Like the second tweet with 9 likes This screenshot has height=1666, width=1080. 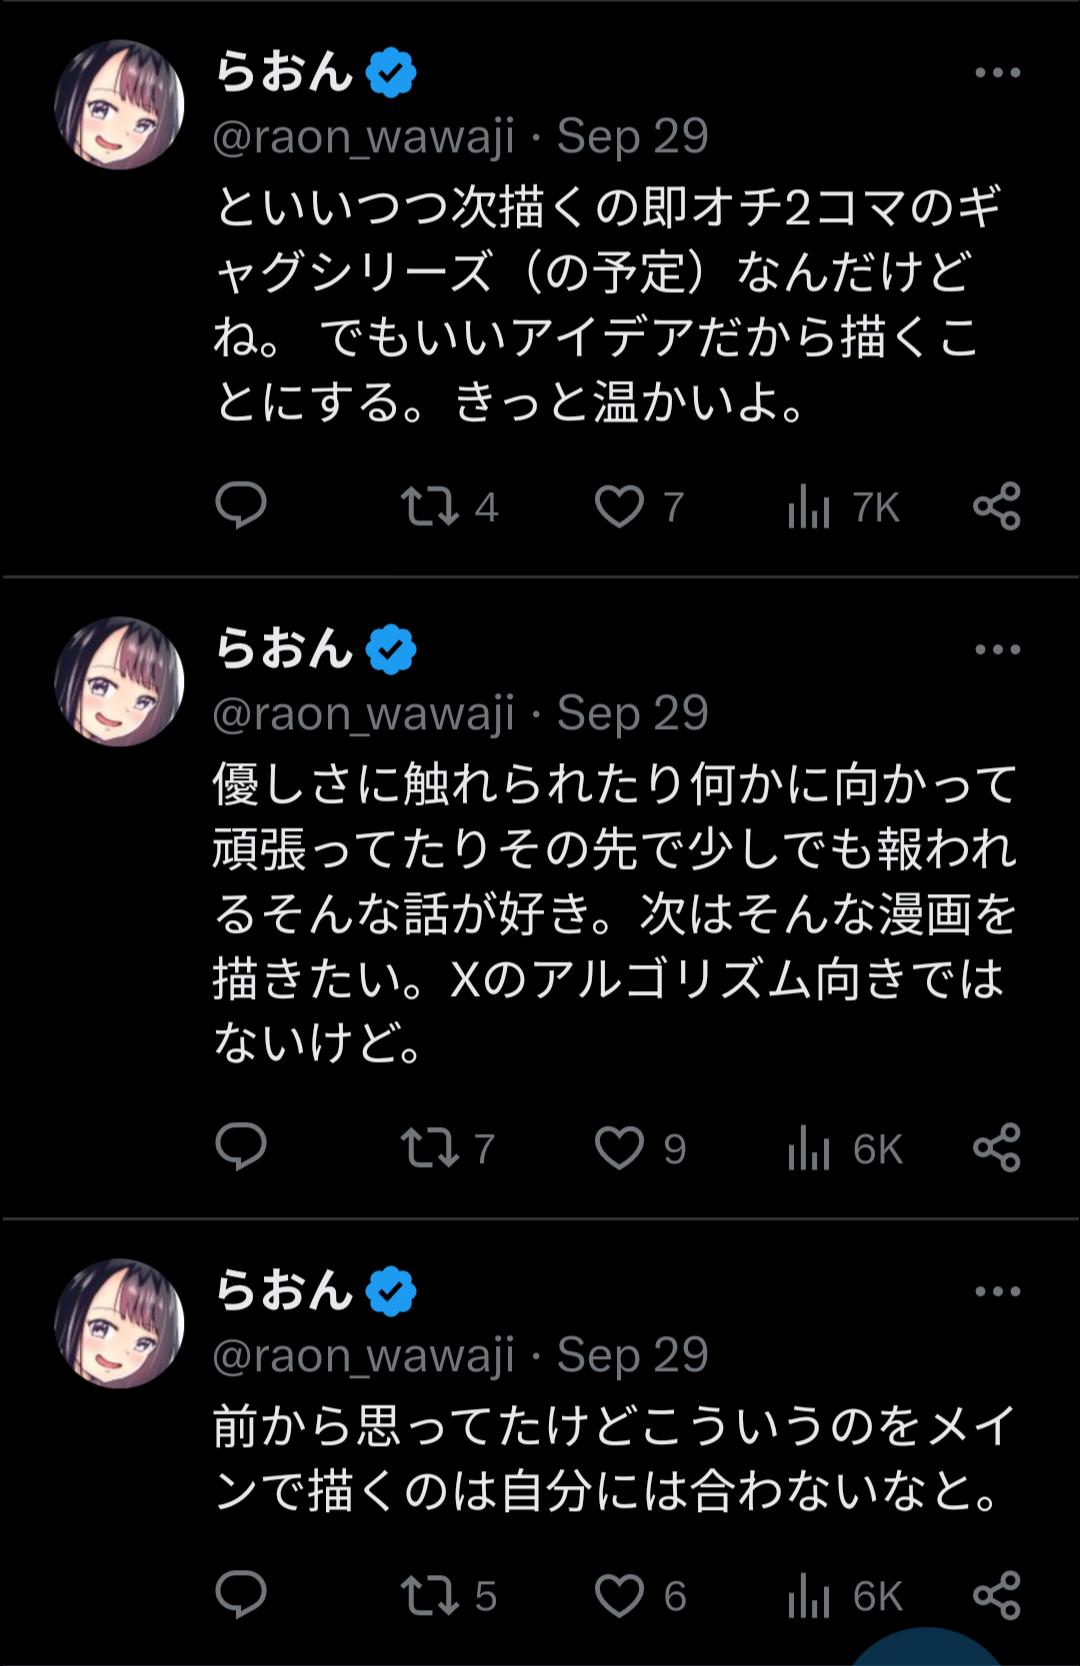619,1148
